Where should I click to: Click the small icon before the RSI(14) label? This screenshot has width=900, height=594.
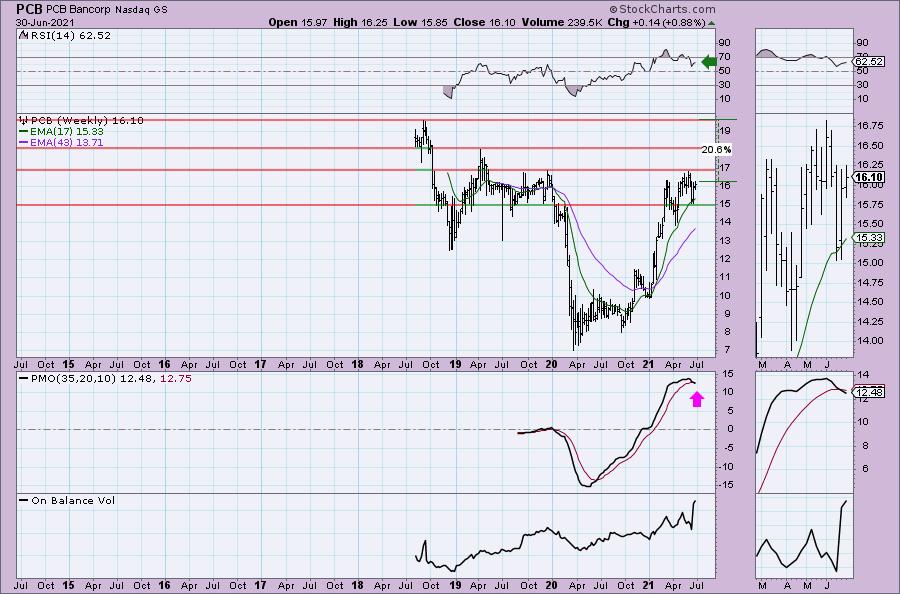click(23, 35)
